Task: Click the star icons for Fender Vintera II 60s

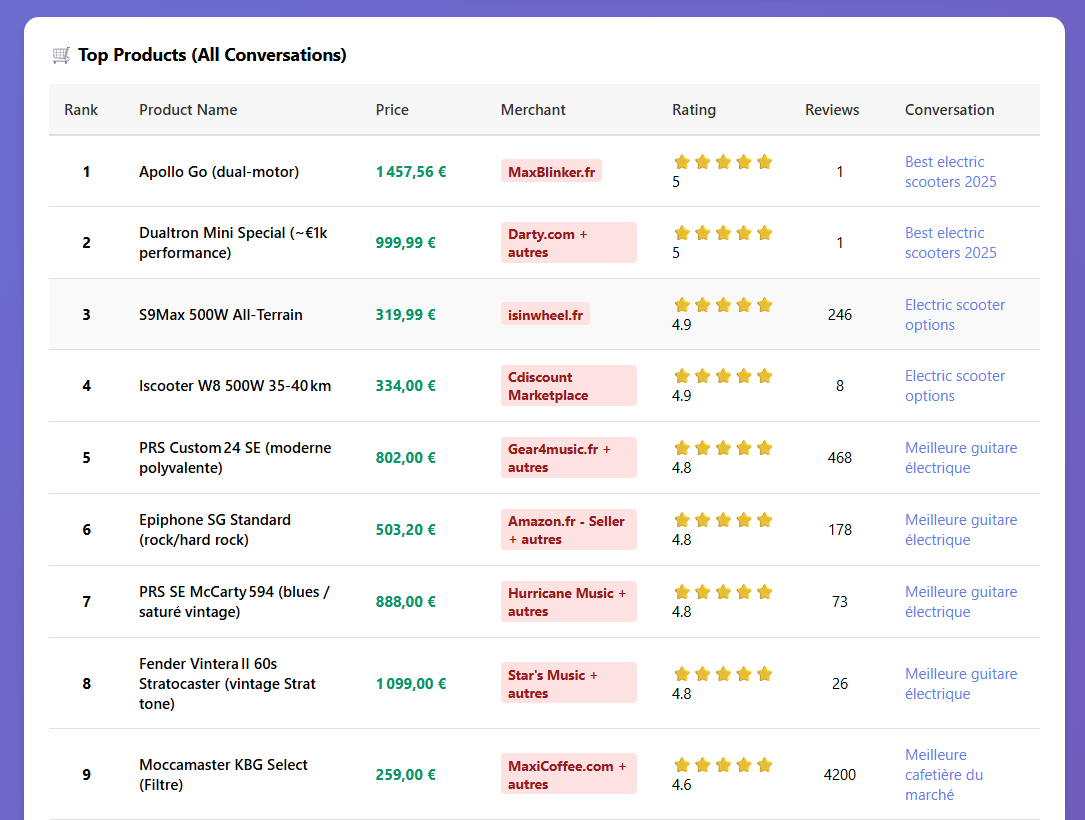Action: [x=723, y=674]
